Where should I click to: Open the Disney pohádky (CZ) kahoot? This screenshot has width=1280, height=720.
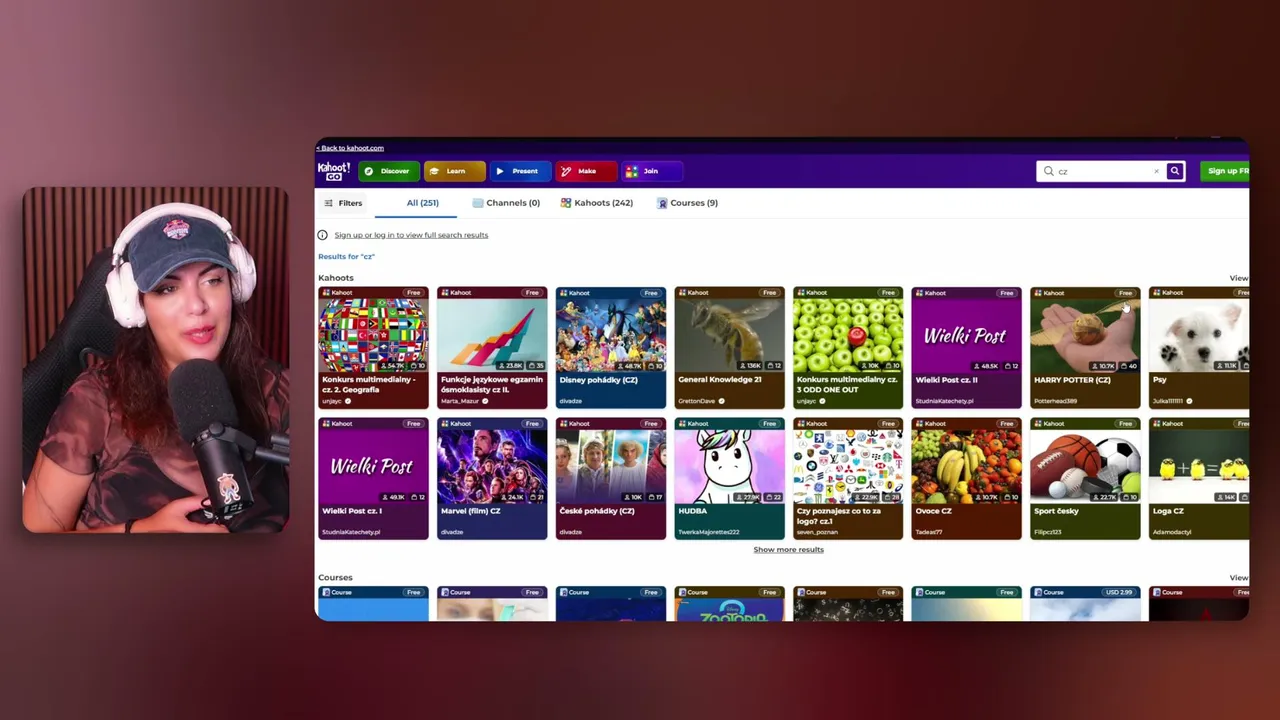click(x=611, y=348)
